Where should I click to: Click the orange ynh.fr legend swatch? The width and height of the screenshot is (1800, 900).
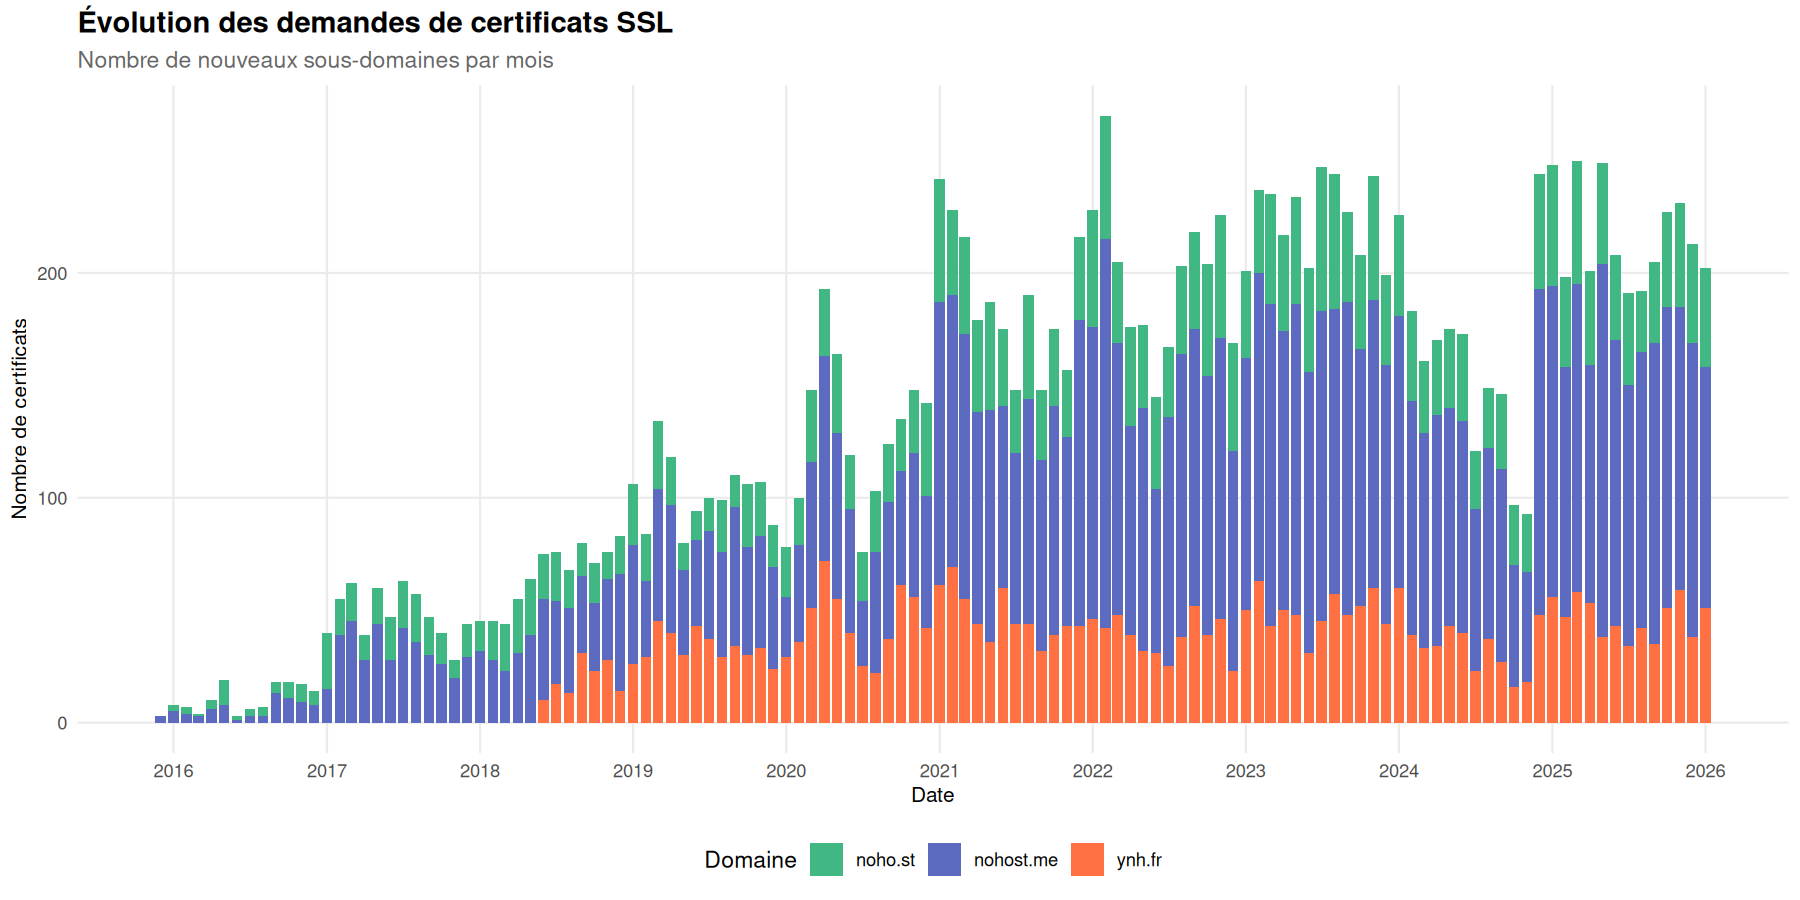(x=1087, y=860)
